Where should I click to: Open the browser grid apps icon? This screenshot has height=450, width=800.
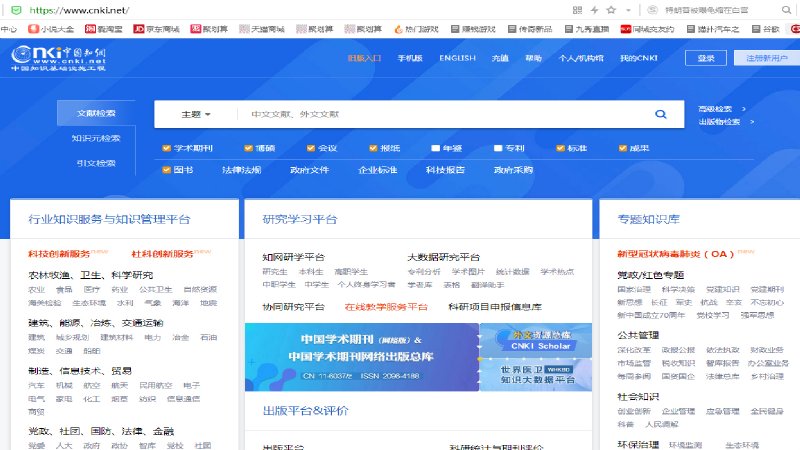[577, 10]
